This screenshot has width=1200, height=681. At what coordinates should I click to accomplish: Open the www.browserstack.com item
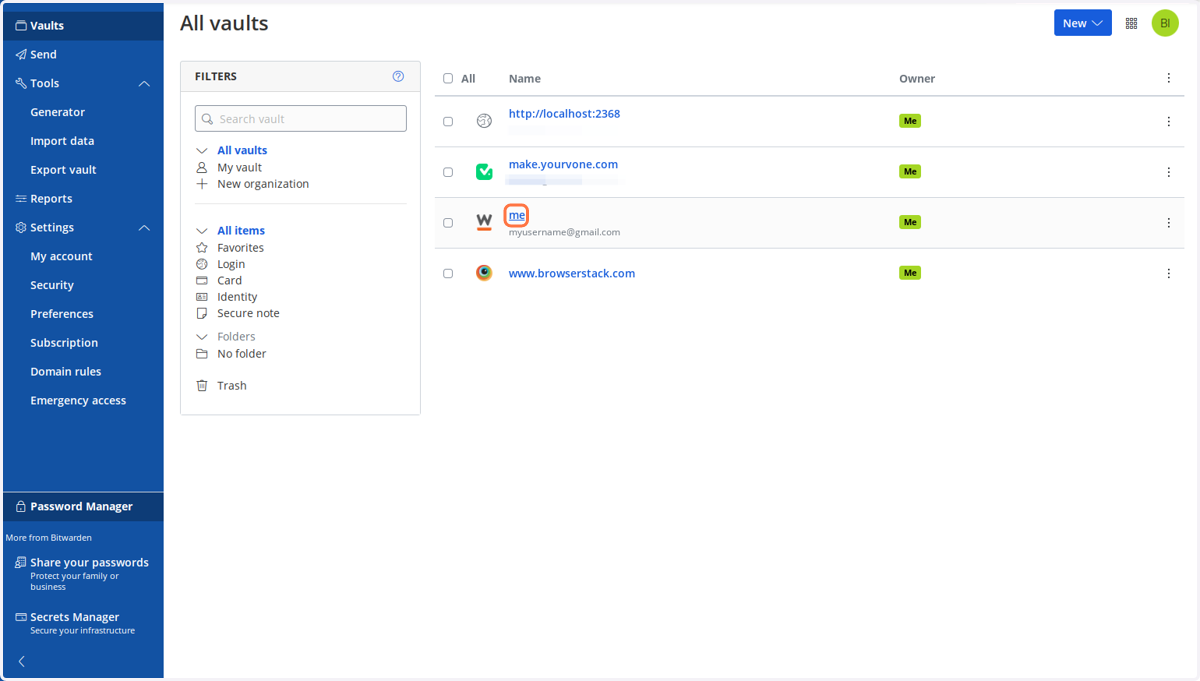click(572, 274)
